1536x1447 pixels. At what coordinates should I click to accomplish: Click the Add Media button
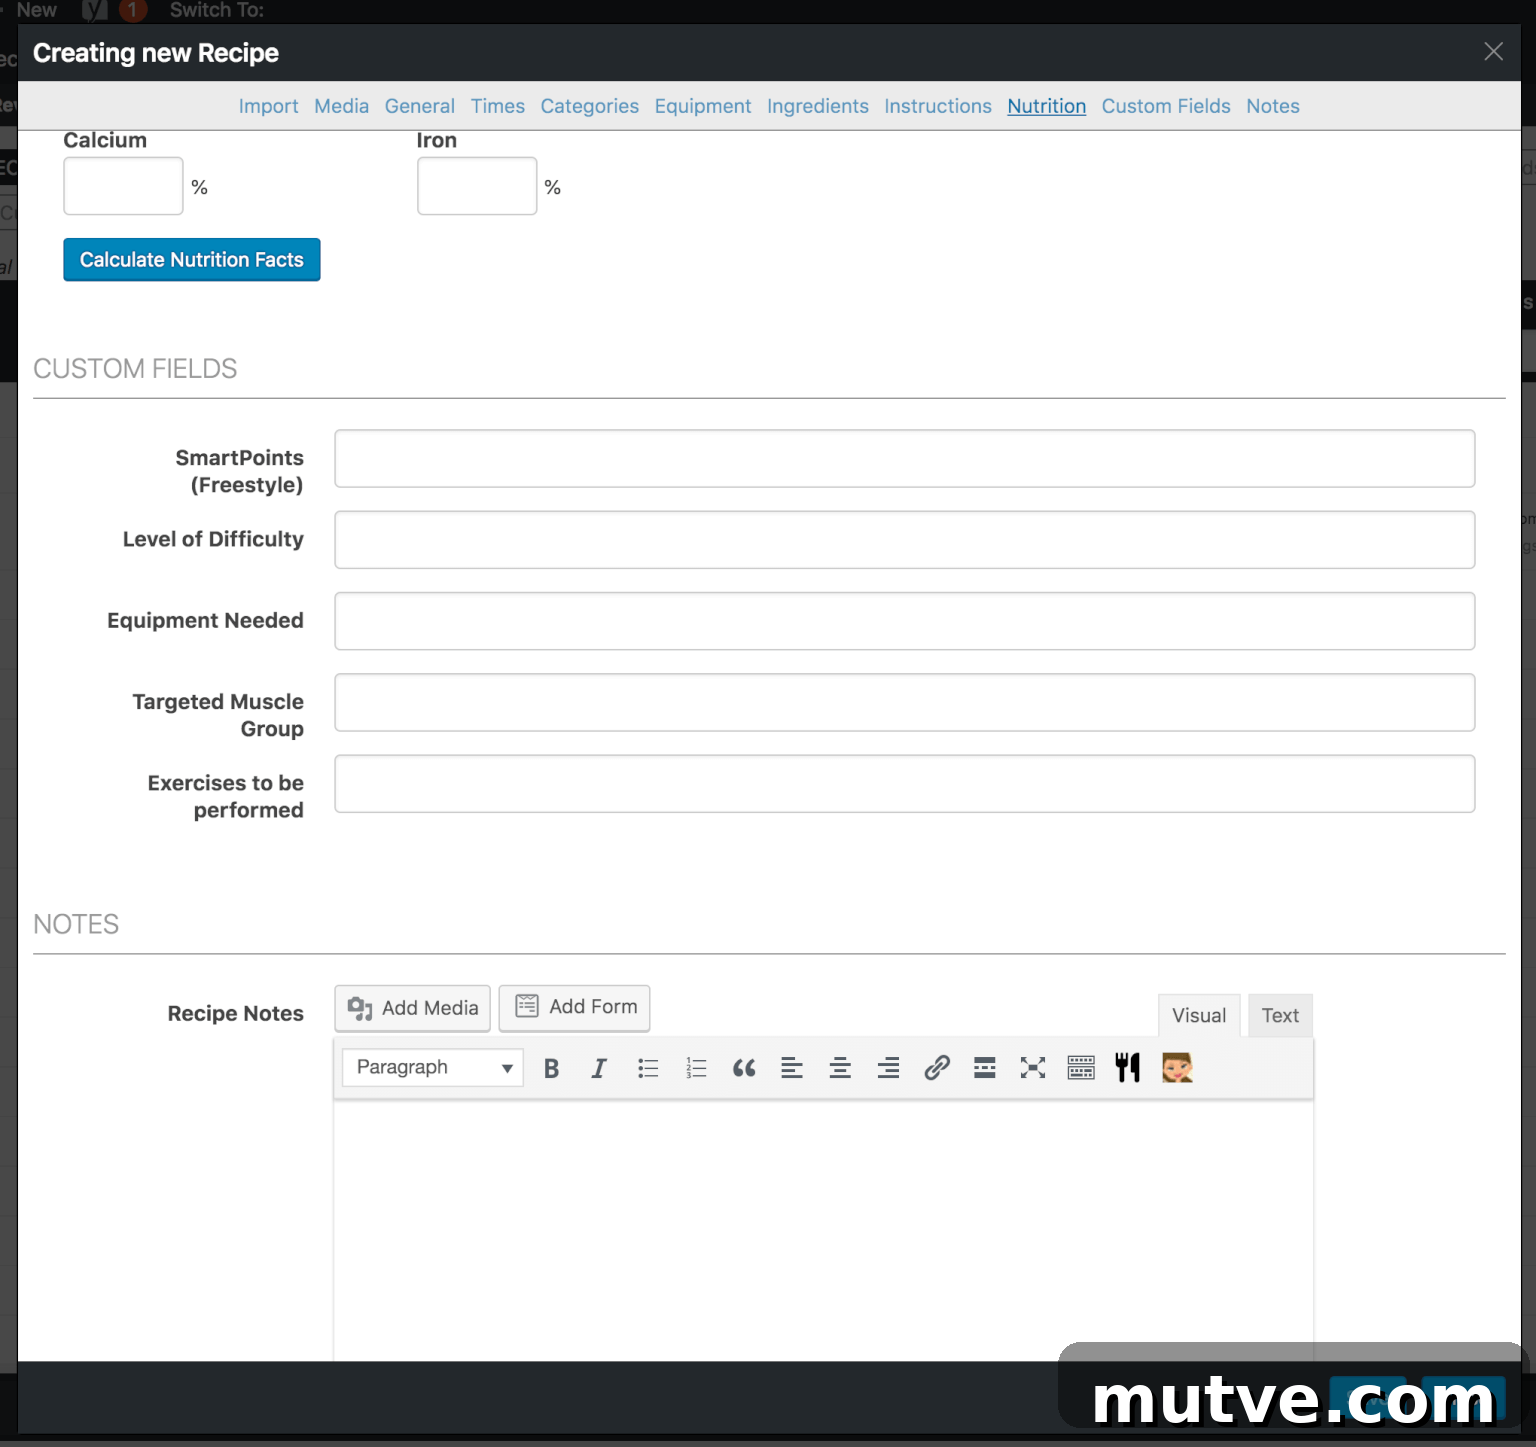[x=412, y=1008]
